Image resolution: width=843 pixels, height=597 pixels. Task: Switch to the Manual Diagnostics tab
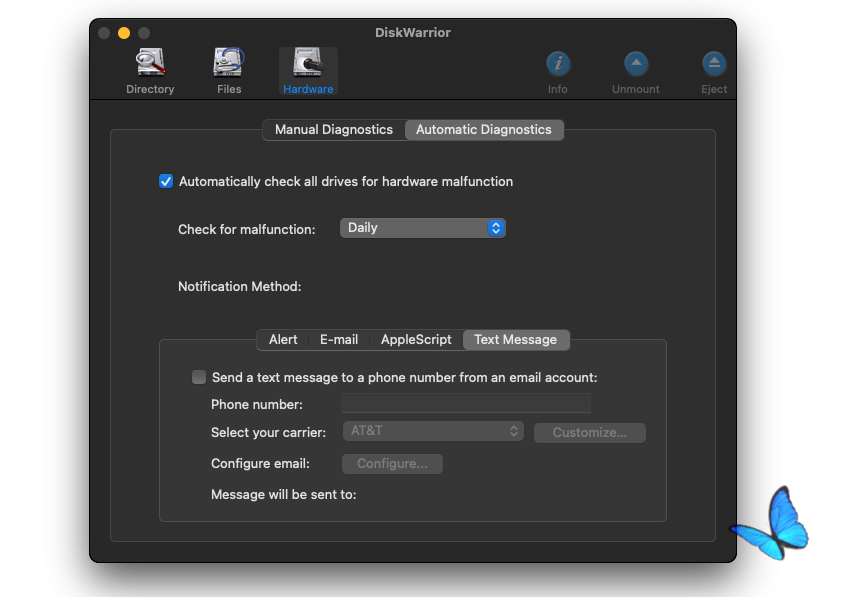coord(334,130)
